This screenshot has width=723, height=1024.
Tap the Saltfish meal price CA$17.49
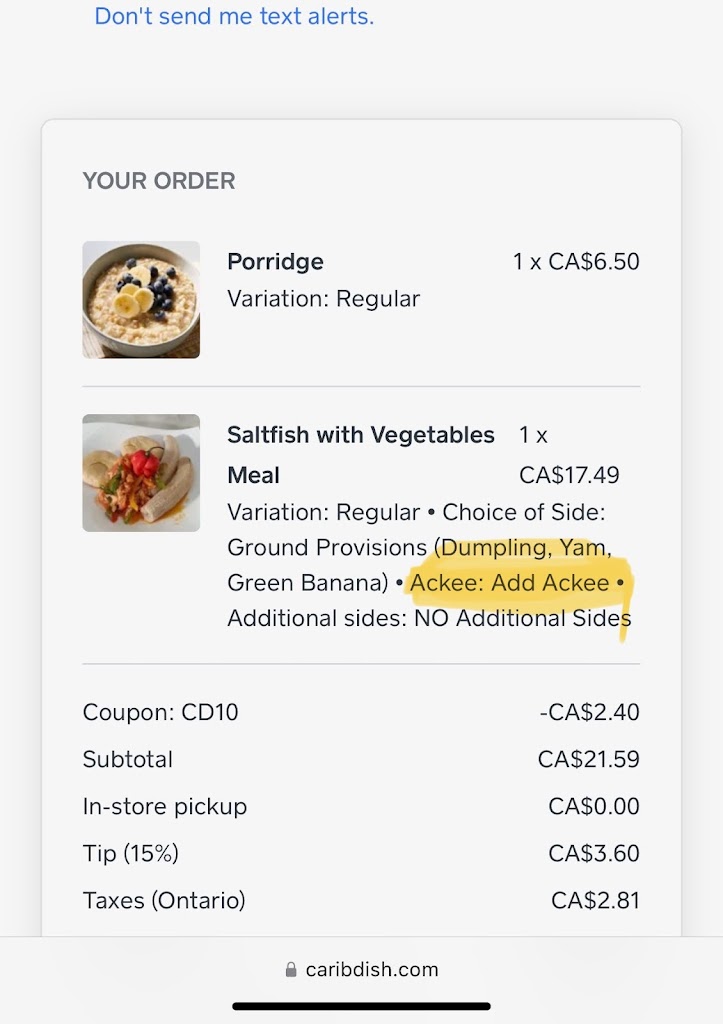[569, 475]
